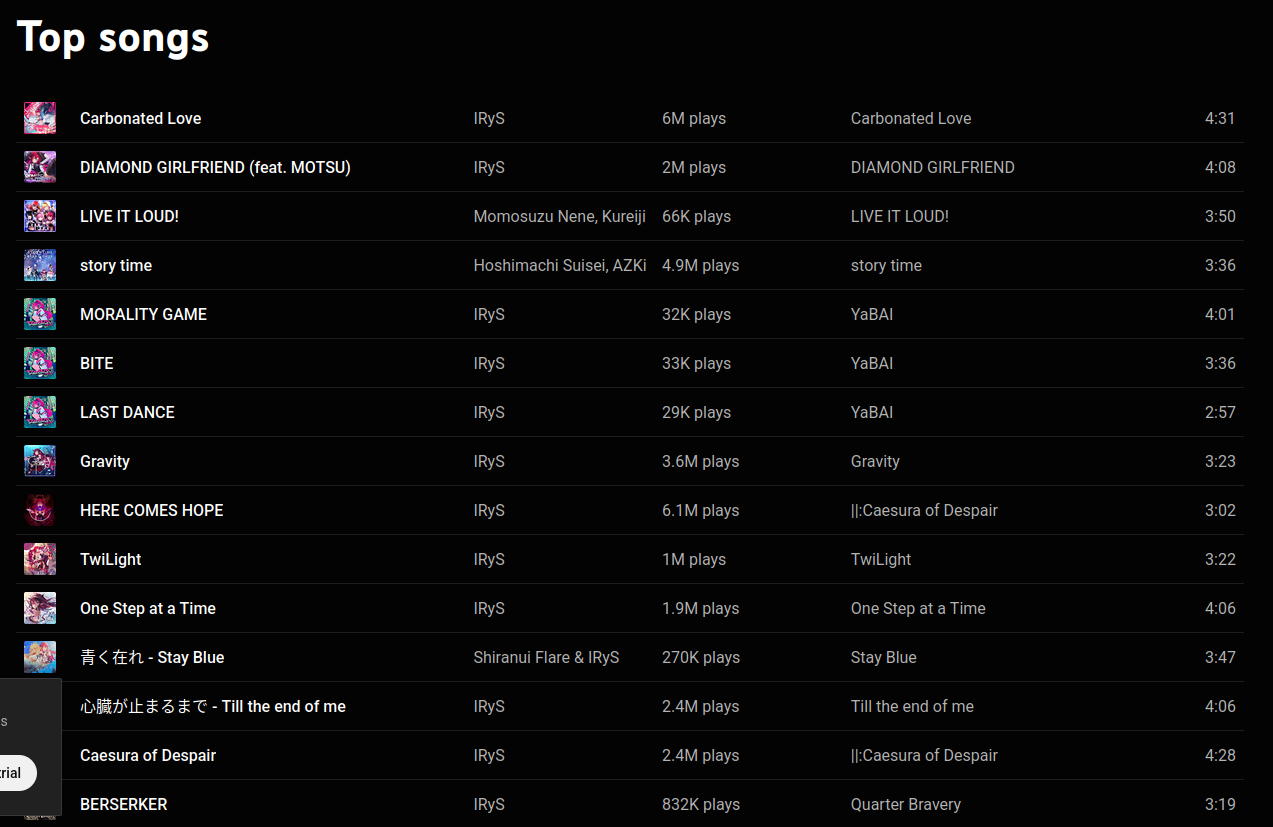Click the DIAMOND GIRLFRIEND song thumbnail
This screenshot has height=827, width=1273.
pyautogui.click(x=40, y=167)
